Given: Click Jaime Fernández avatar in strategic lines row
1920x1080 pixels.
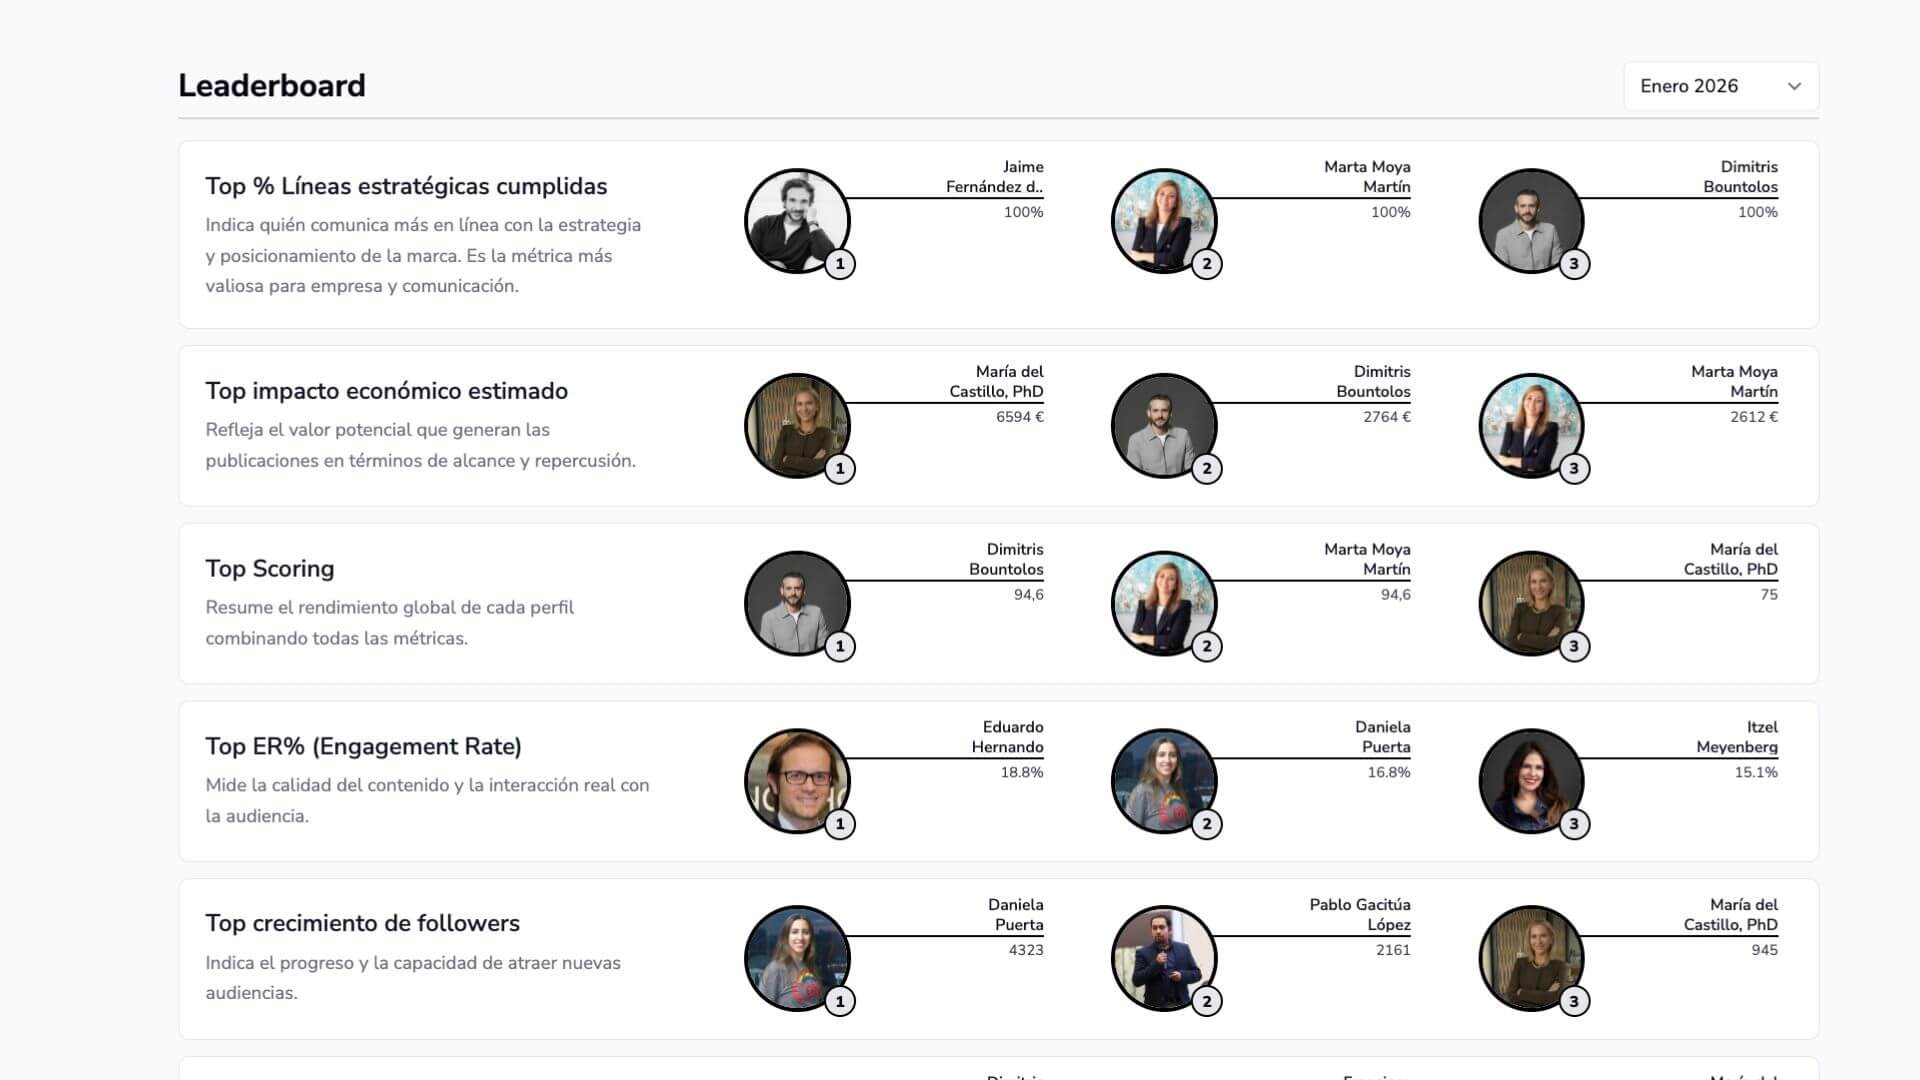Looking at the screenshot, I should click(796, 221).
